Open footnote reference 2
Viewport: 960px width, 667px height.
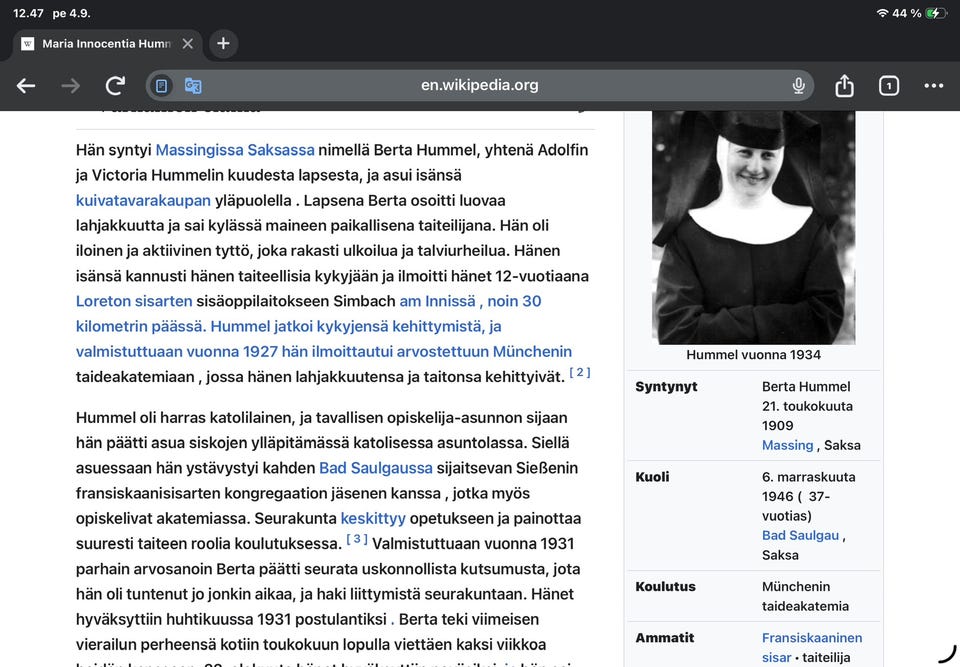tap(580, 372)
